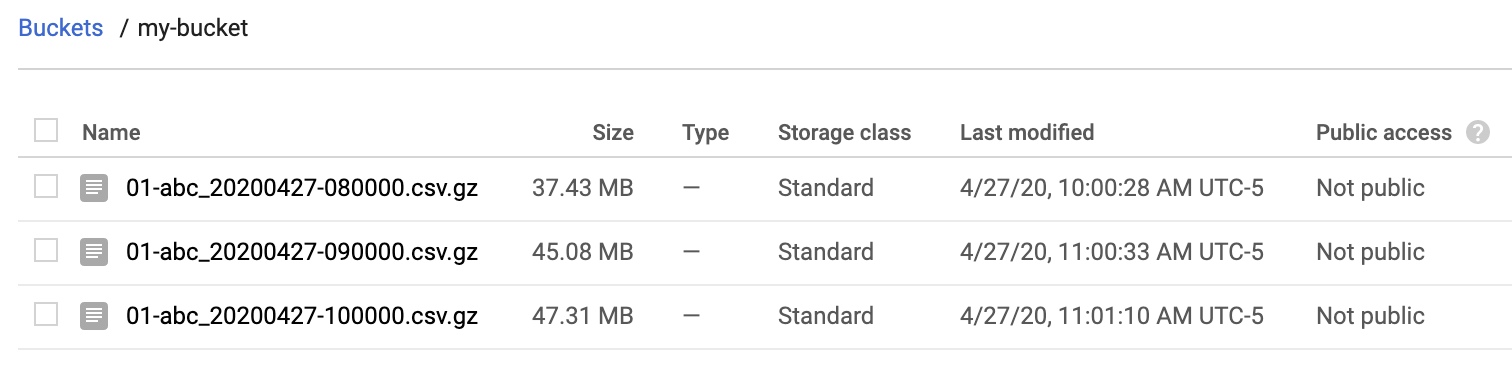This screenshot has height=378, width=1512.
Task: Click Not public status of 080000 file
Action: [1370, 188]
